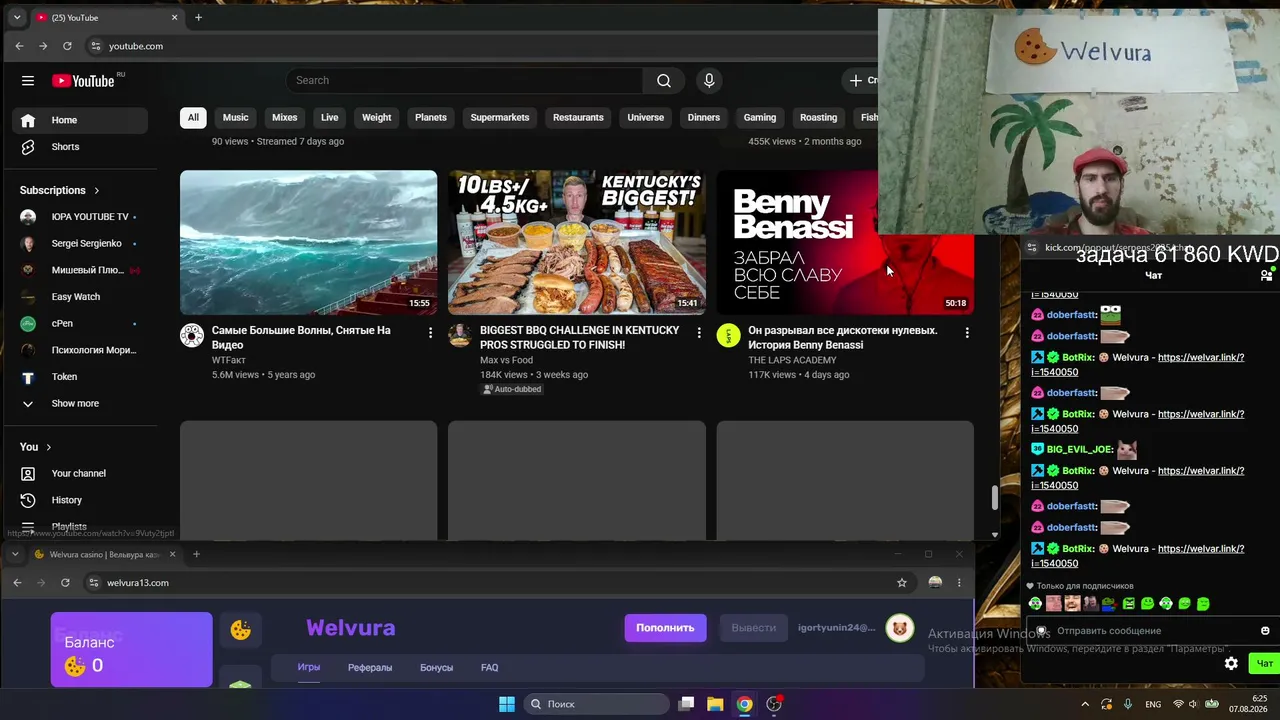Open chat settings gear in Kick chat
The image size is (1280, 720).
pos(1231,664)
